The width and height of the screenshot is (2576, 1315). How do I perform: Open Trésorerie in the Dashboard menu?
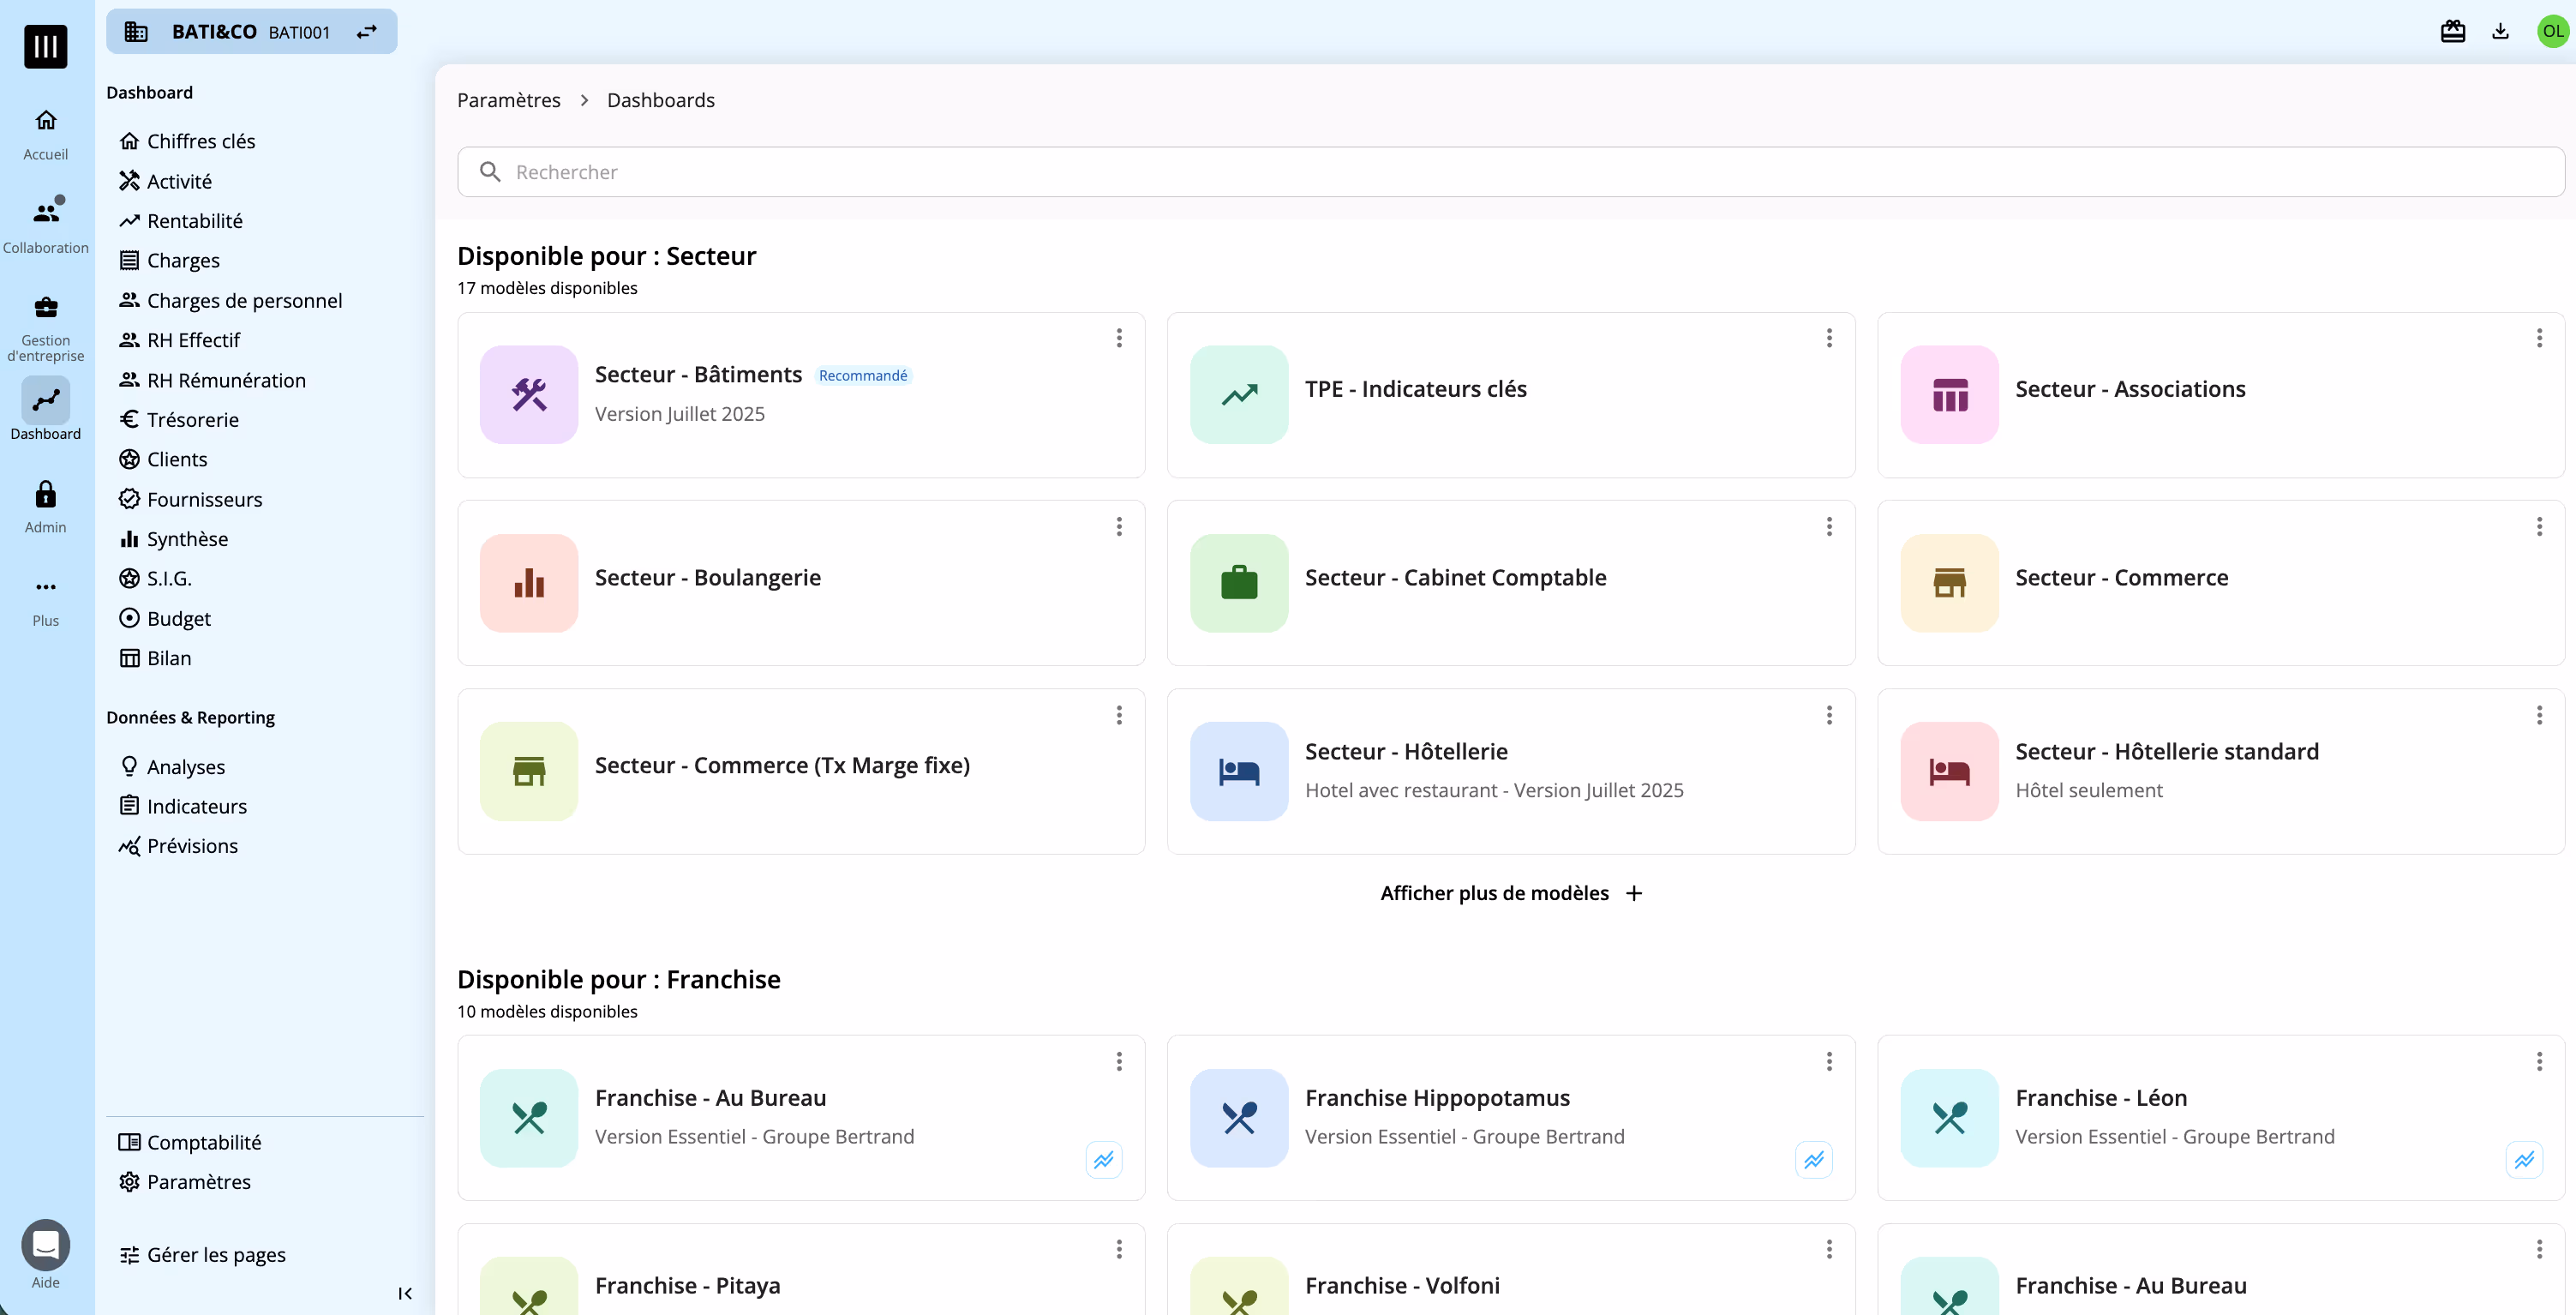click(x=192, y=420)
